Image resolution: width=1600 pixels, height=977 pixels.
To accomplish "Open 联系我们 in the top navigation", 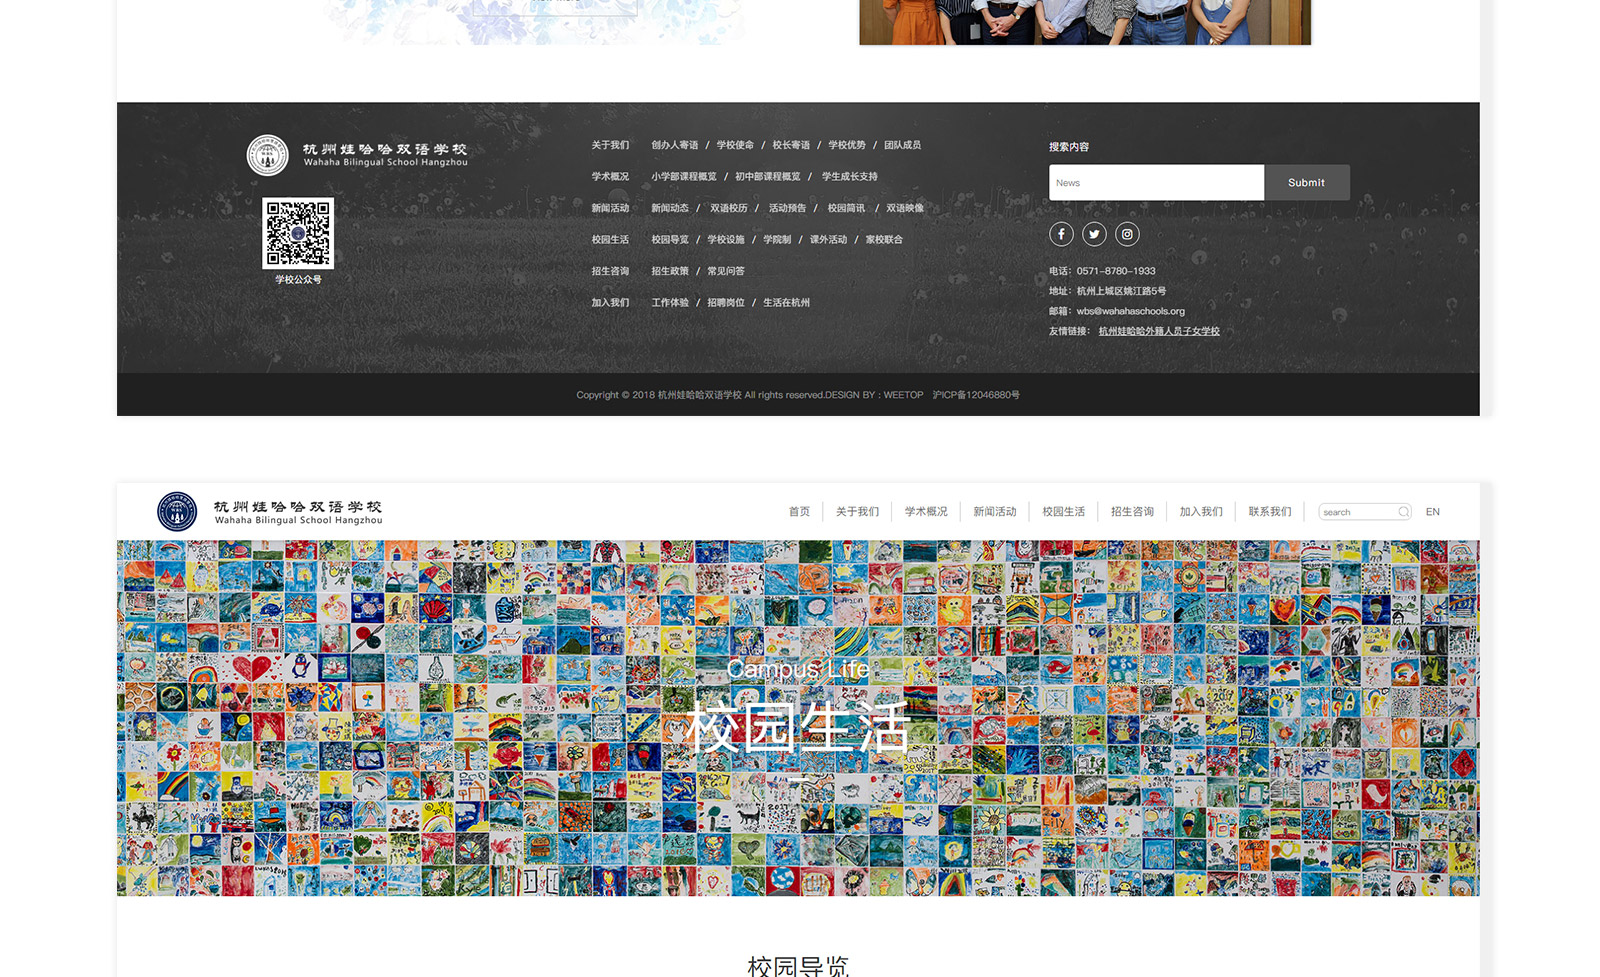I will (1269, 512).
